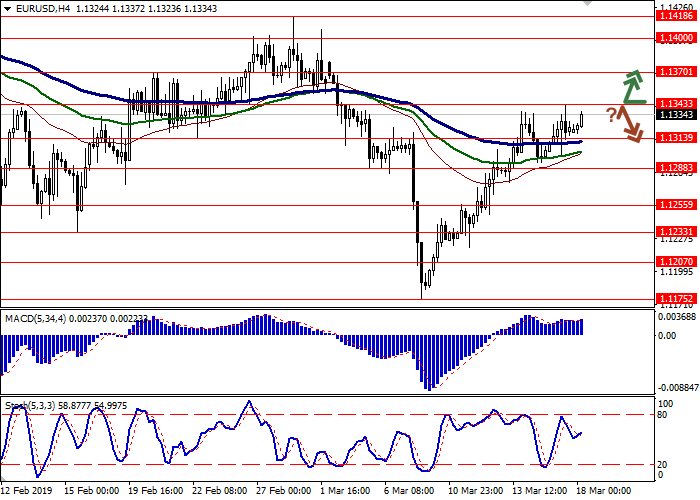Select the 1.13139 support level label
The width and height of the screenshot is (700, 500).
click(x=675, y=138)
